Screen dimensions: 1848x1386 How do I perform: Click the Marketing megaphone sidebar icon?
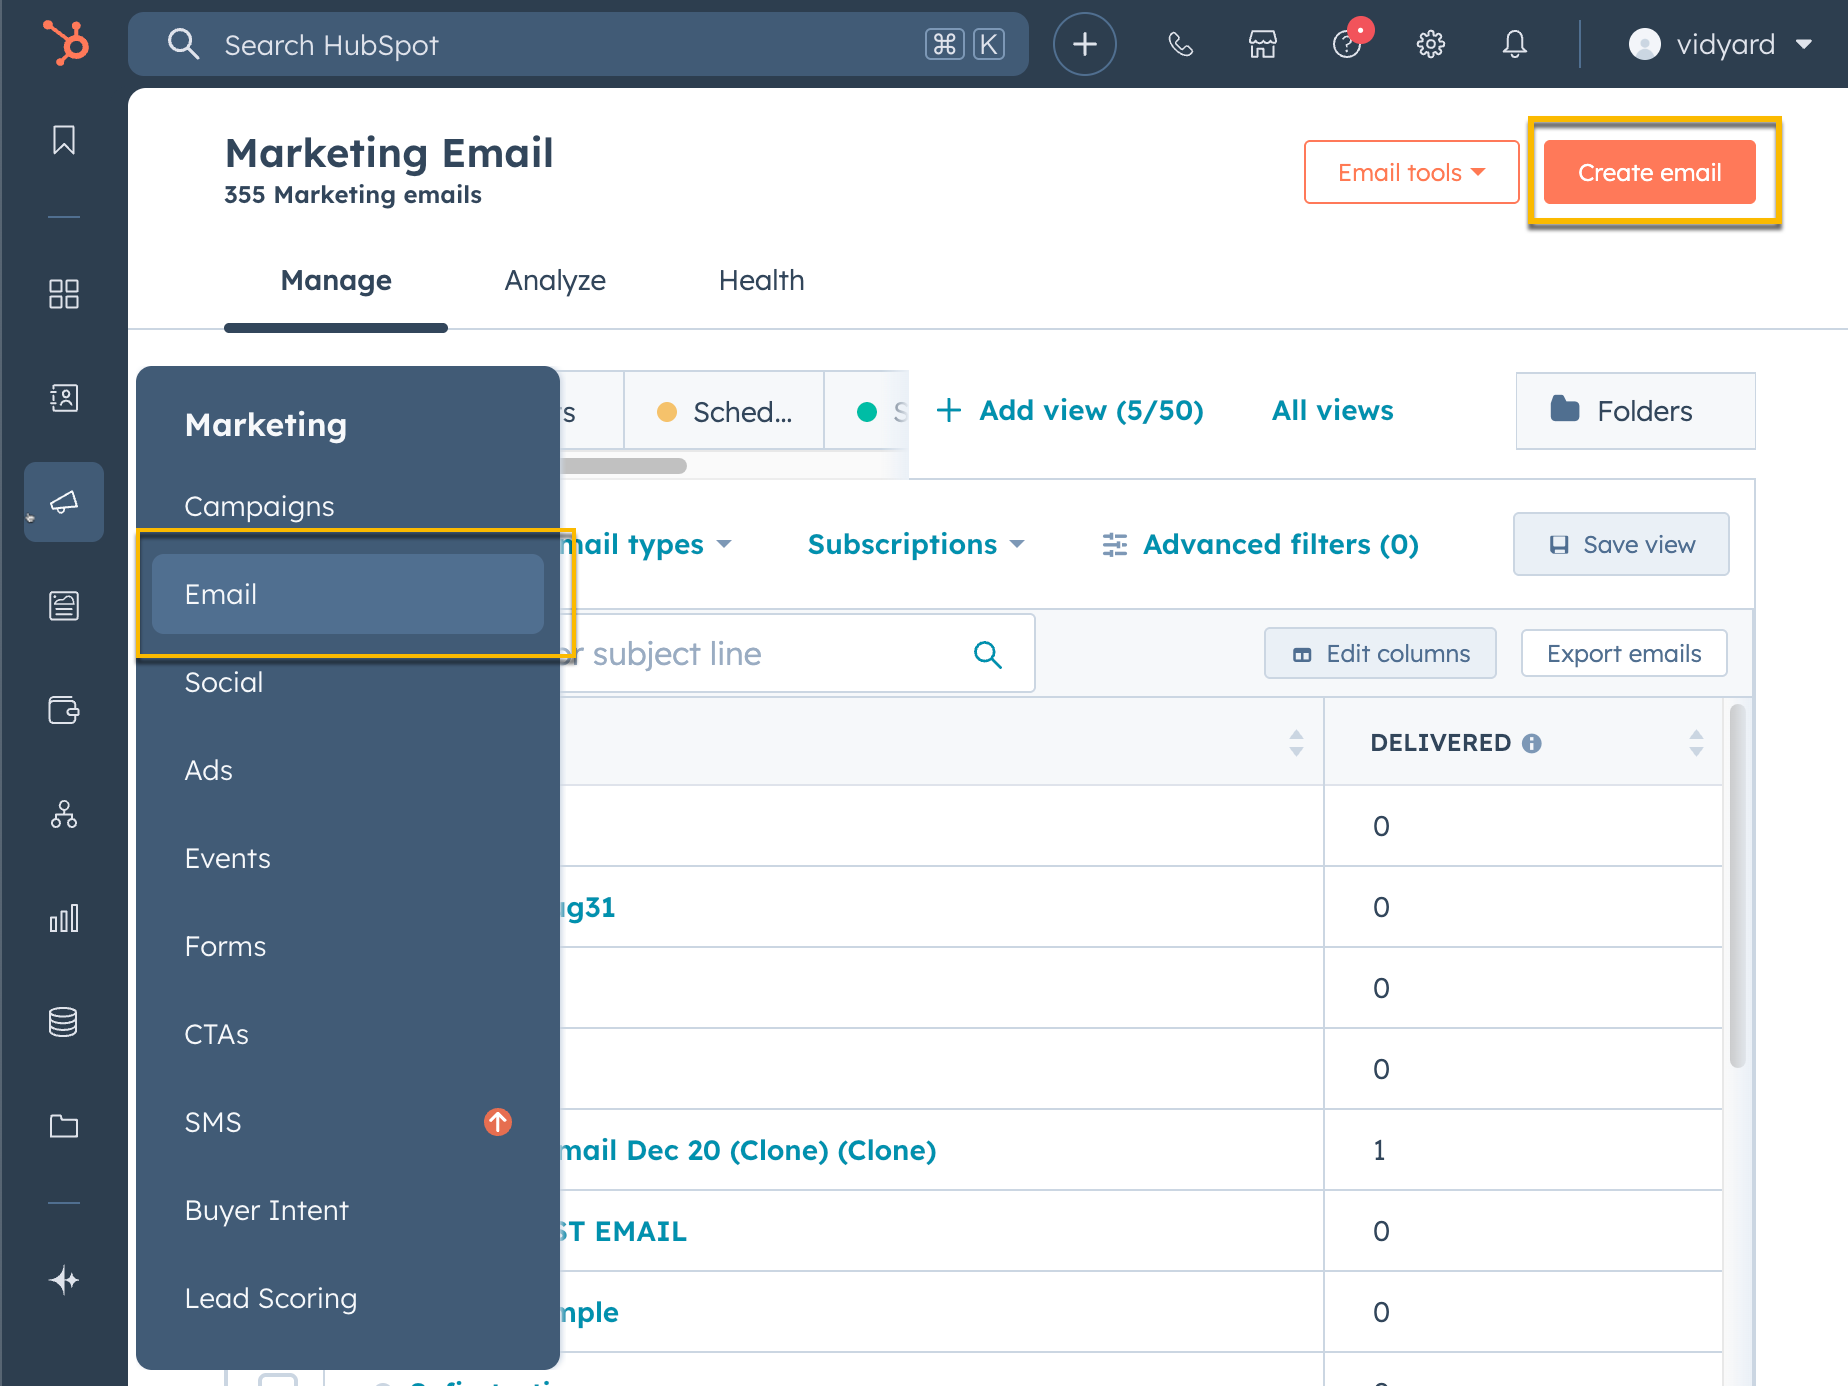pyautogui.click(x=64, y=502)
